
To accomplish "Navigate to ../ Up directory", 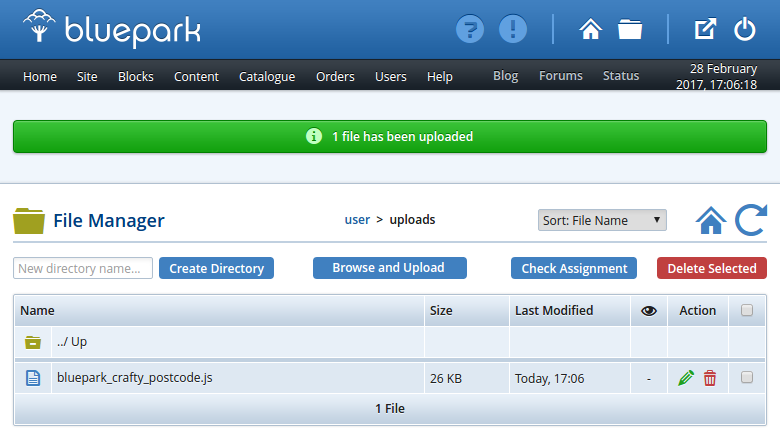I will 72,342.
